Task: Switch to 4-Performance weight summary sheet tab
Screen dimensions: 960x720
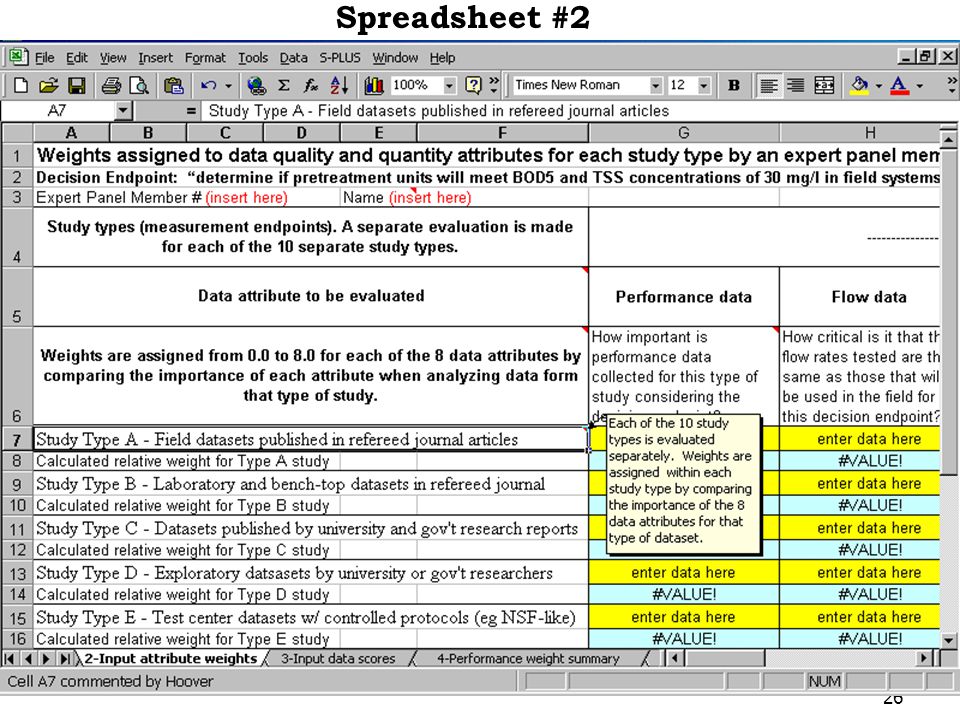Action: coord(528,659)
